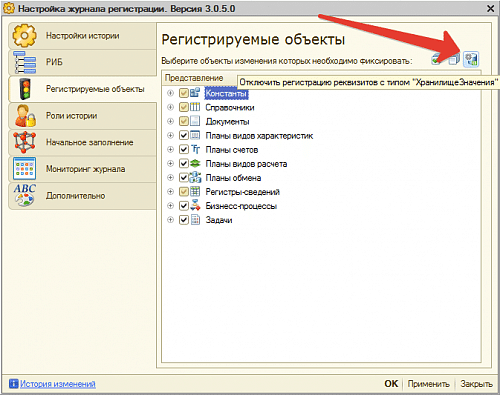Open Настройки истории via its gear icon
This screenshot has height=395, width=500.
coord(24,35)
